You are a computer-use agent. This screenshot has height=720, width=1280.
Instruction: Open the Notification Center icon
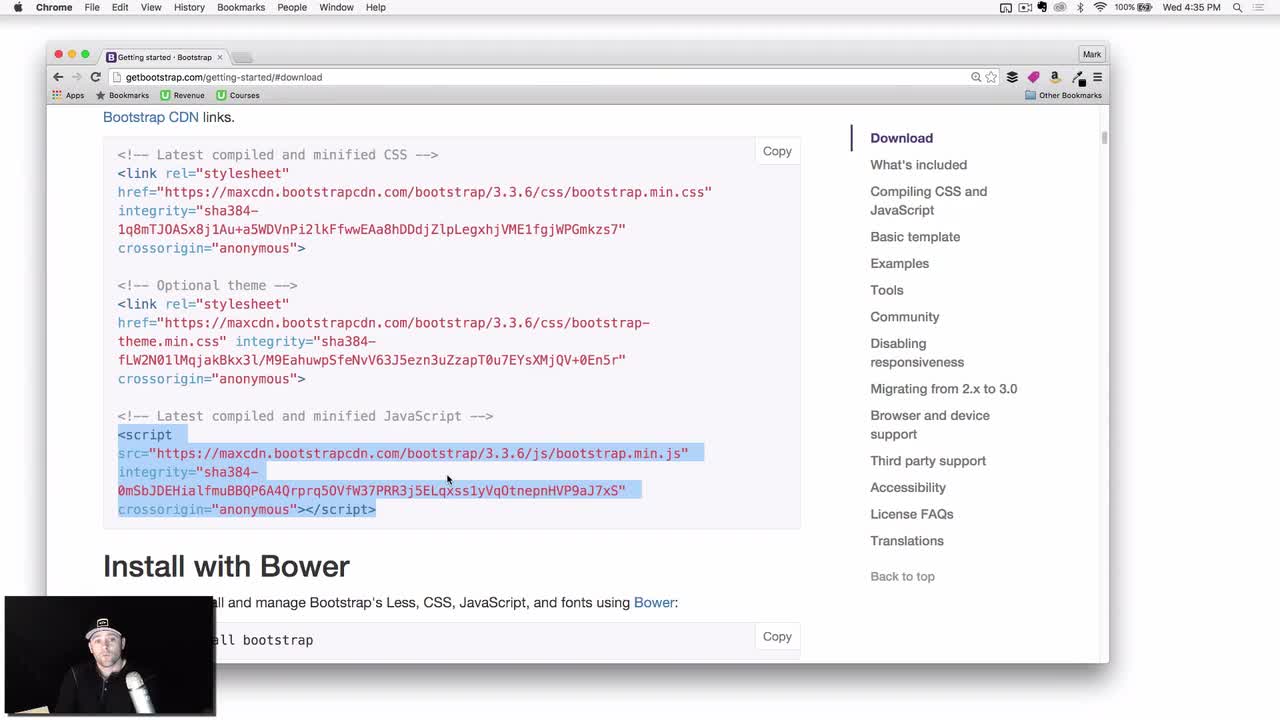coord(1260,7)
